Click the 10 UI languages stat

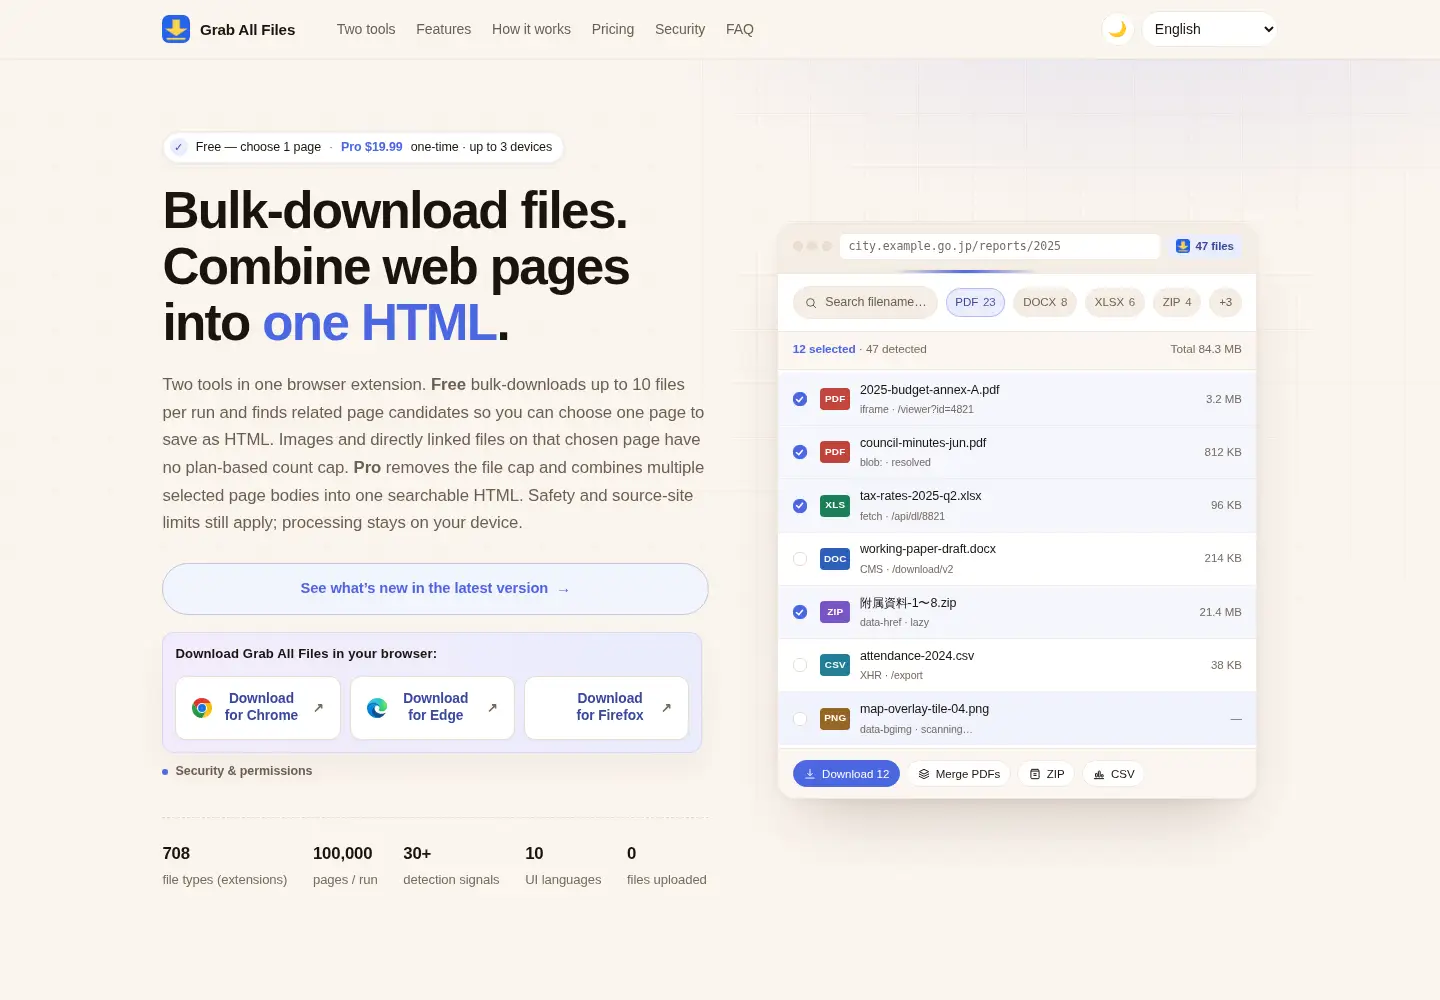(563, 866)
